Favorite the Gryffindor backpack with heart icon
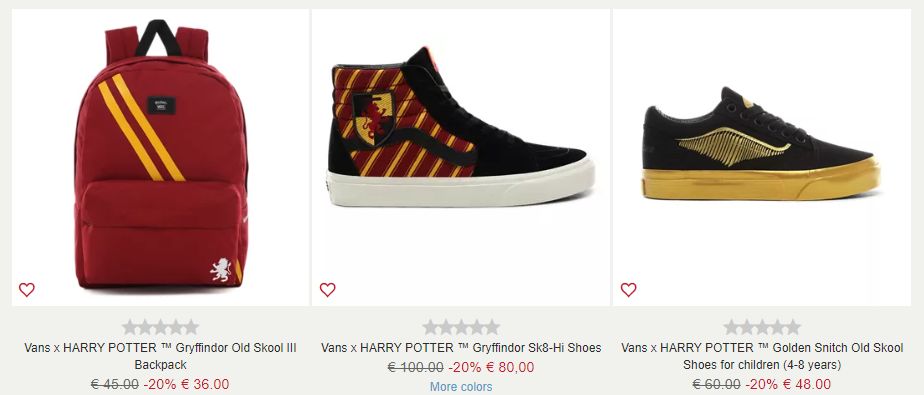Viewport: 924px width, 395px height. tap(27, 289)
